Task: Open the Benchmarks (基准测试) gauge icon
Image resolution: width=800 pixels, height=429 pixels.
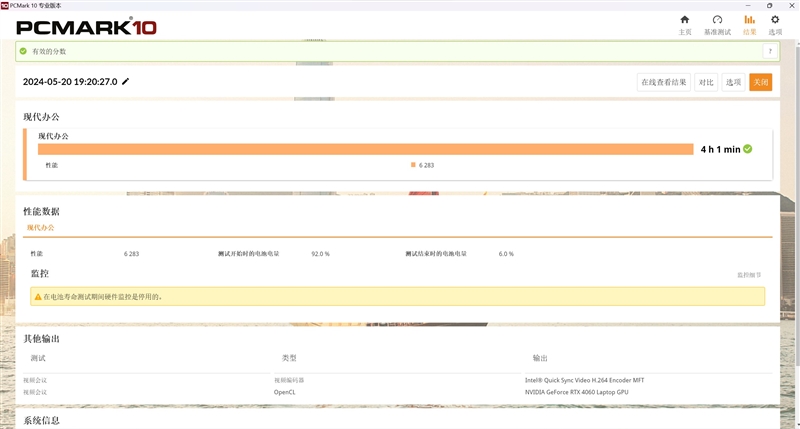Action: point(717,20)
